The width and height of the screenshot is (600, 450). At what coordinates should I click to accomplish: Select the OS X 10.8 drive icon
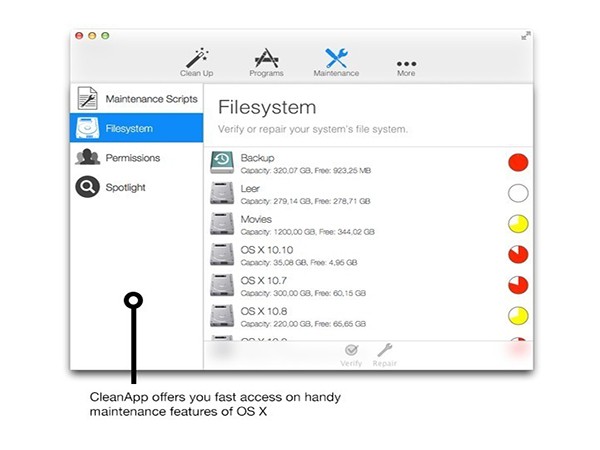click(x=222, y=315)
